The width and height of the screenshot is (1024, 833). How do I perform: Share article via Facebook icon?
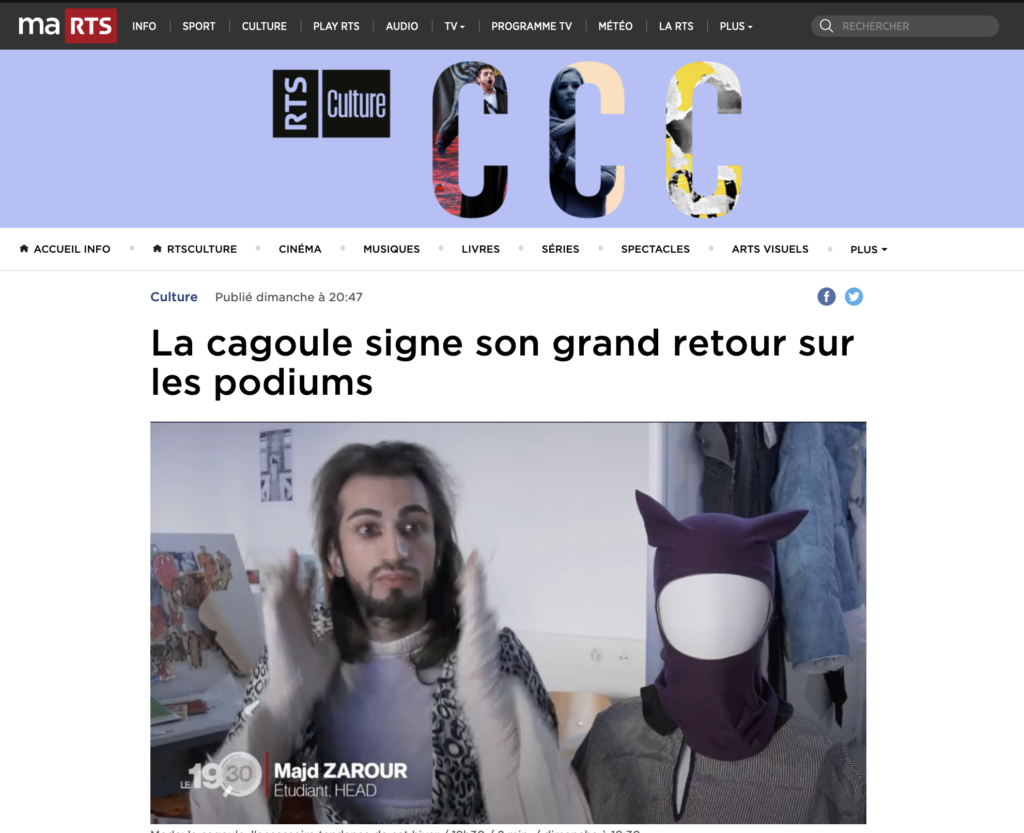826,296
